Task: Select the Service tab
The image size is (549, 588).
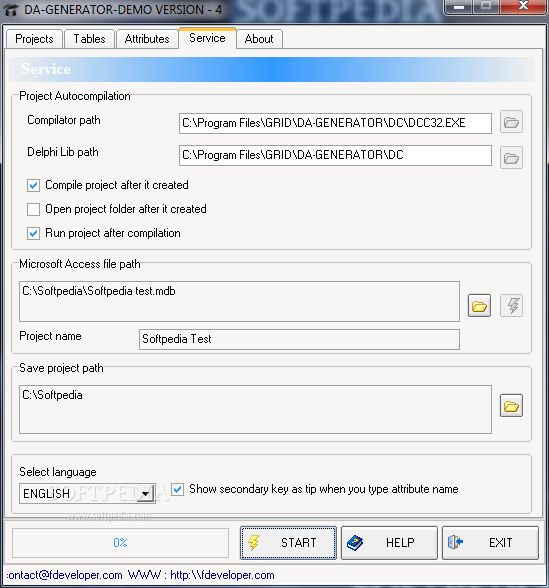Action: pos(207,38)
